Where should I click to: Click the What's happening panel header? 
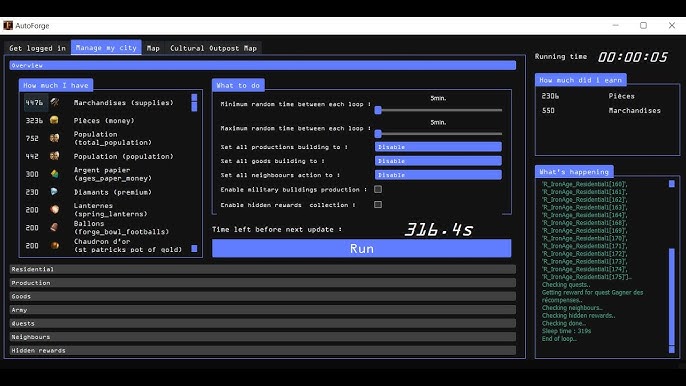coord(574,172)
